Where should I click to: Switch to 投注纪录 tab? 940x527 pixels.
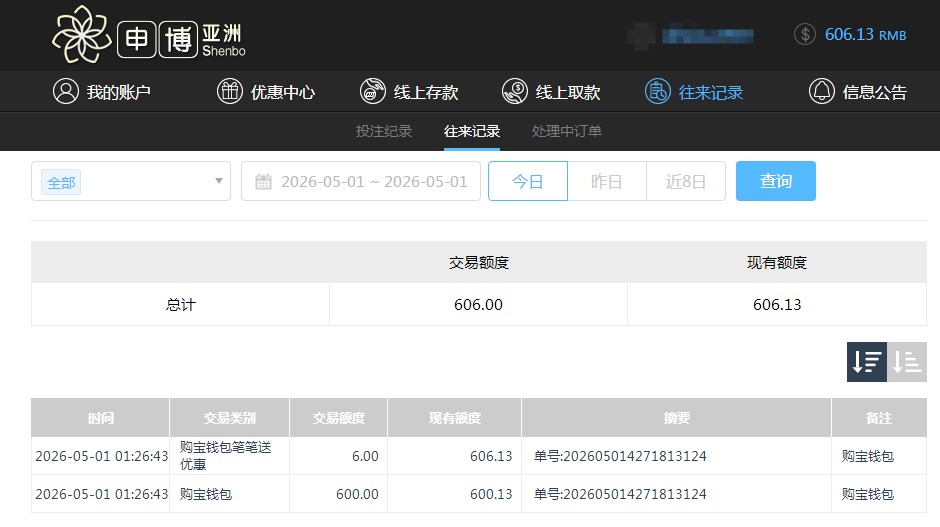tap(384, 131)
